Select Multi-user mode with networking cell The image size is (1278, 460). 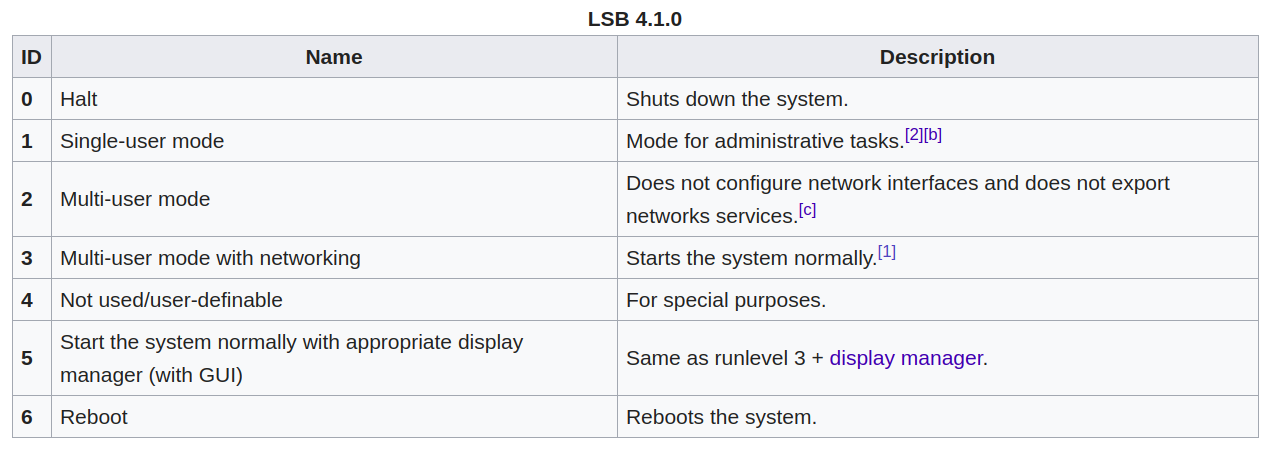[334, 258]
